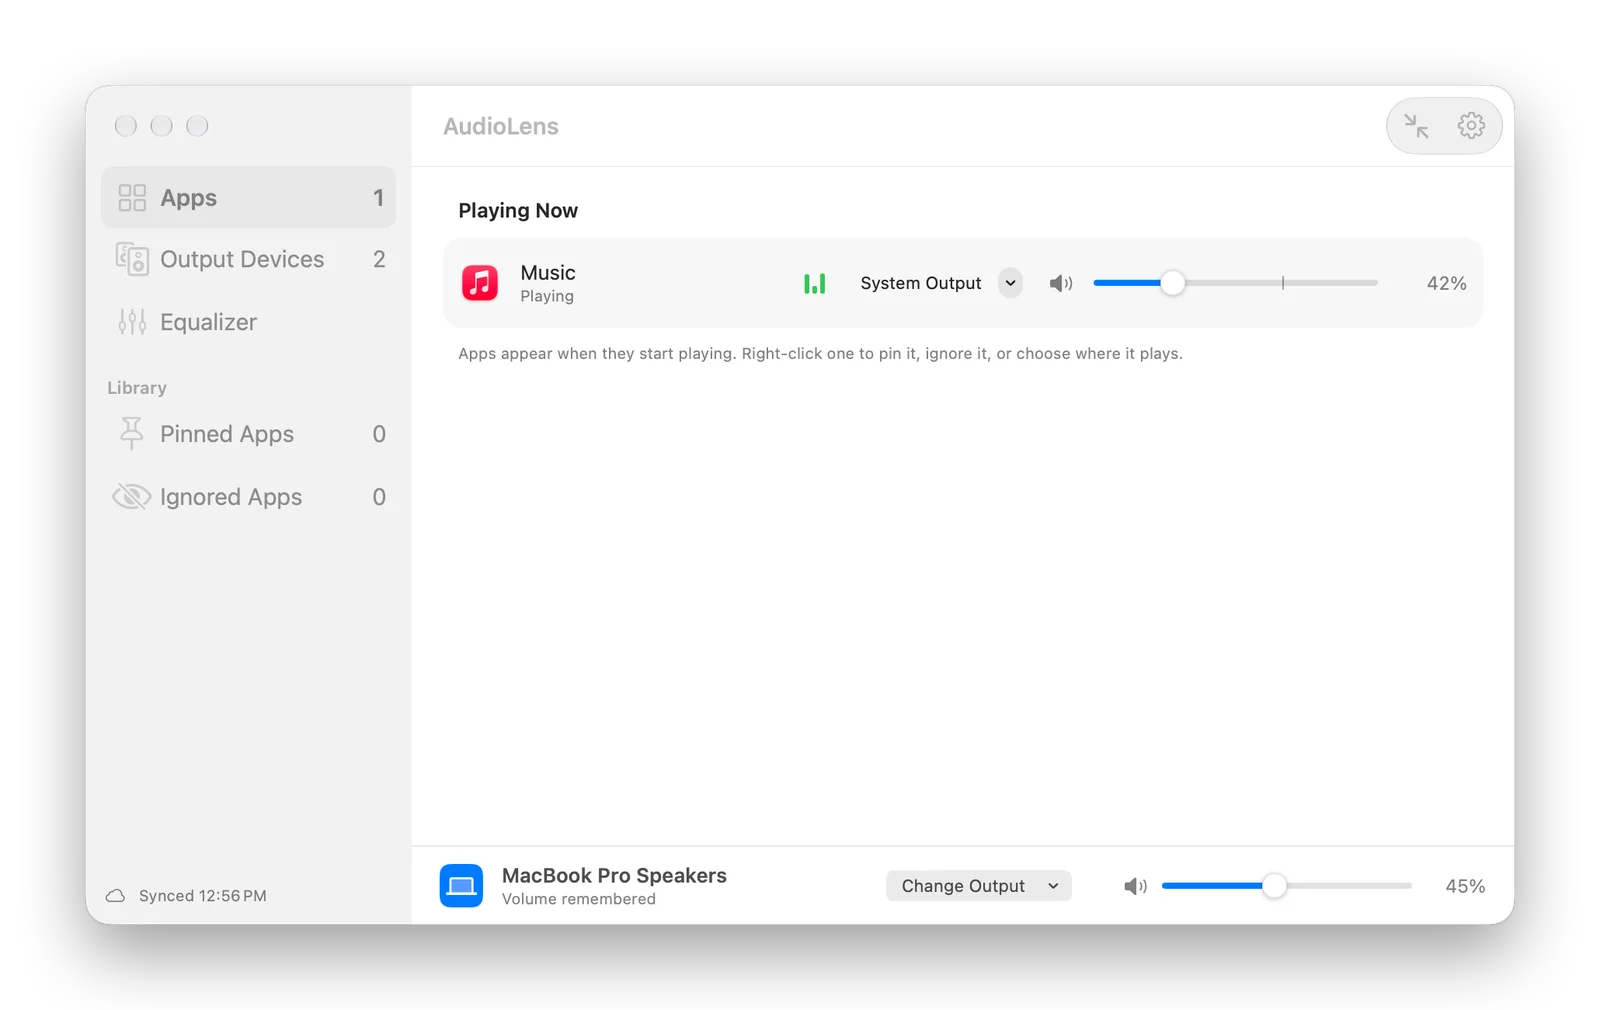Switch to Output Devices section
The width and height of the screenshot is (1600, 1010).
(248, 259)
